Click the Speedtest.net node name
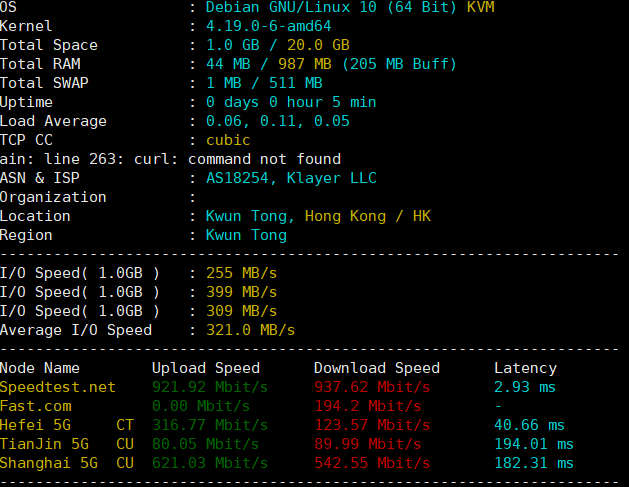This screenshot has height=487, width=629. click(58, 388)
